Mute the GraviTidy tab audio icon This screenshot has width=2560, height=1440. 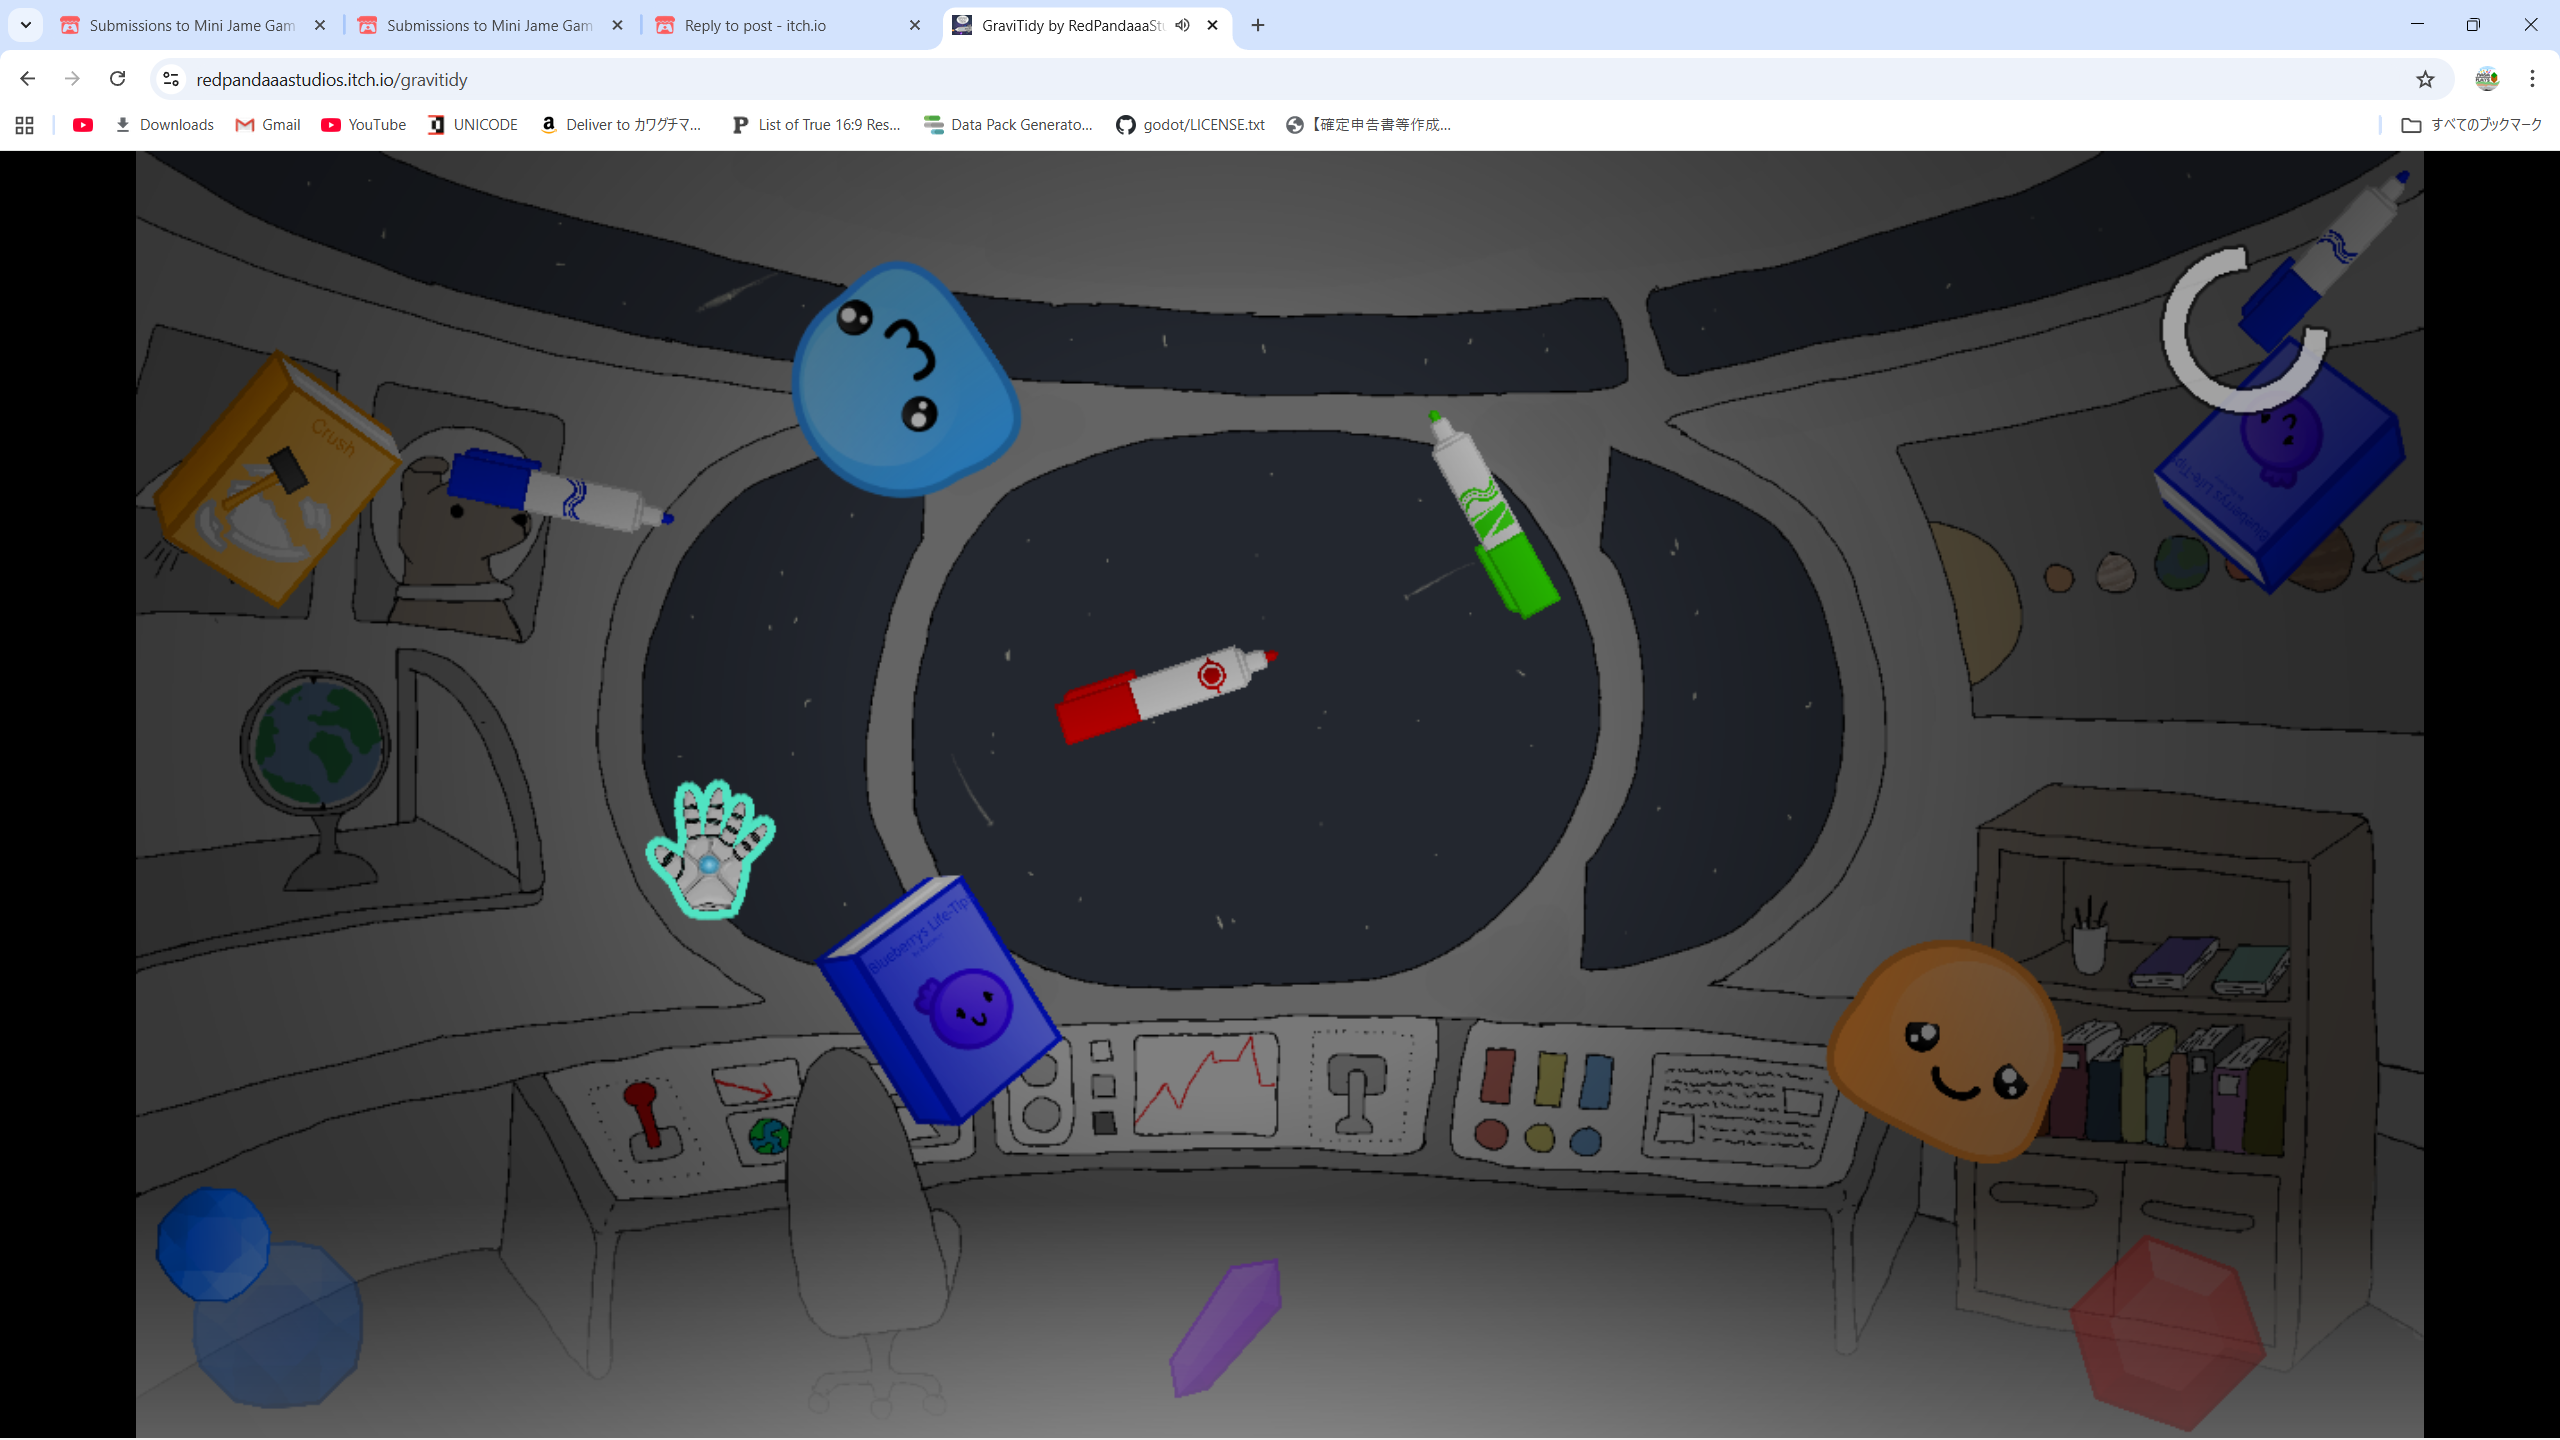click(1183, 25)
